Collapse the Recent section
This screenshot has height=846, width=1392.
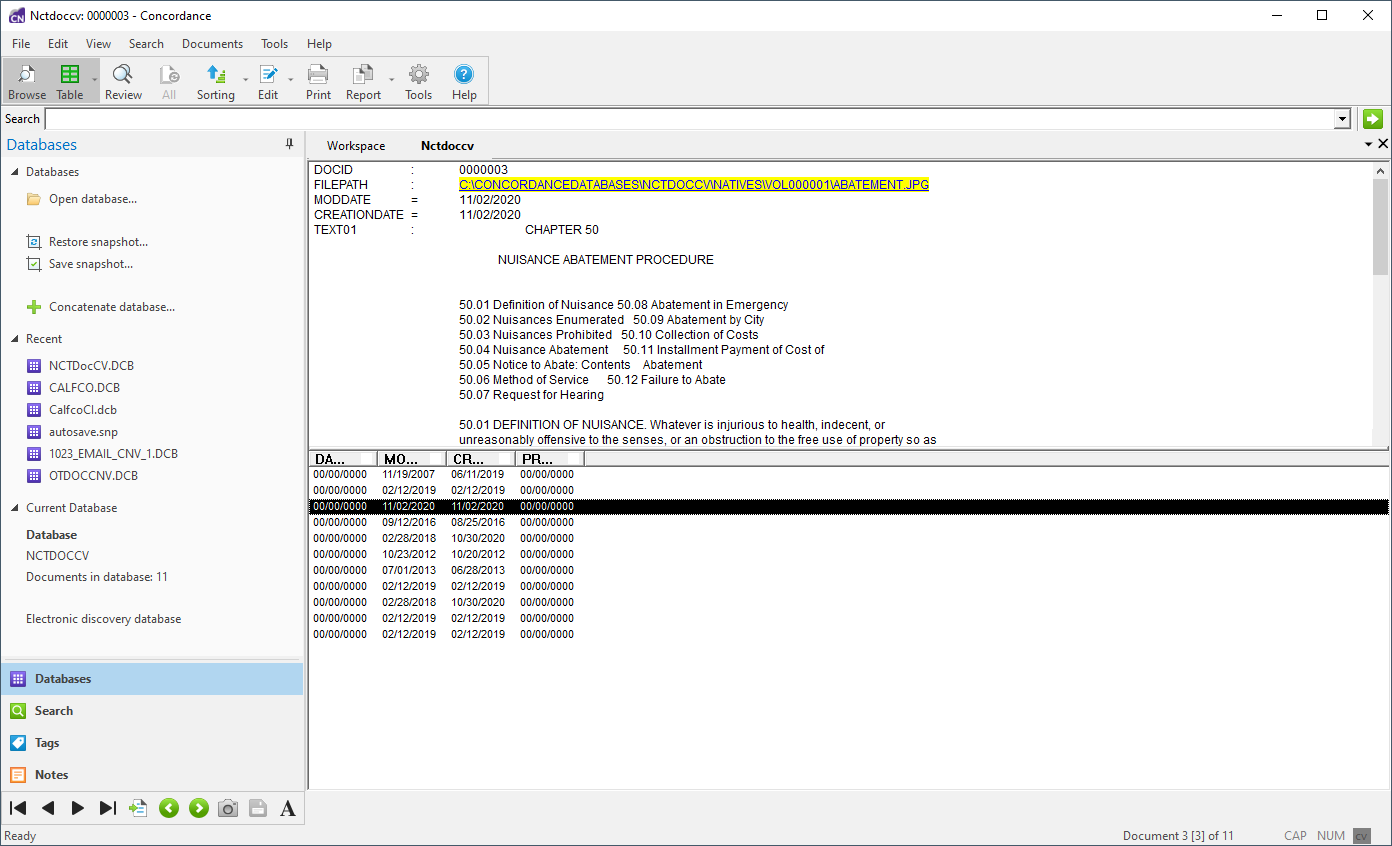click(x=15, y=339)
